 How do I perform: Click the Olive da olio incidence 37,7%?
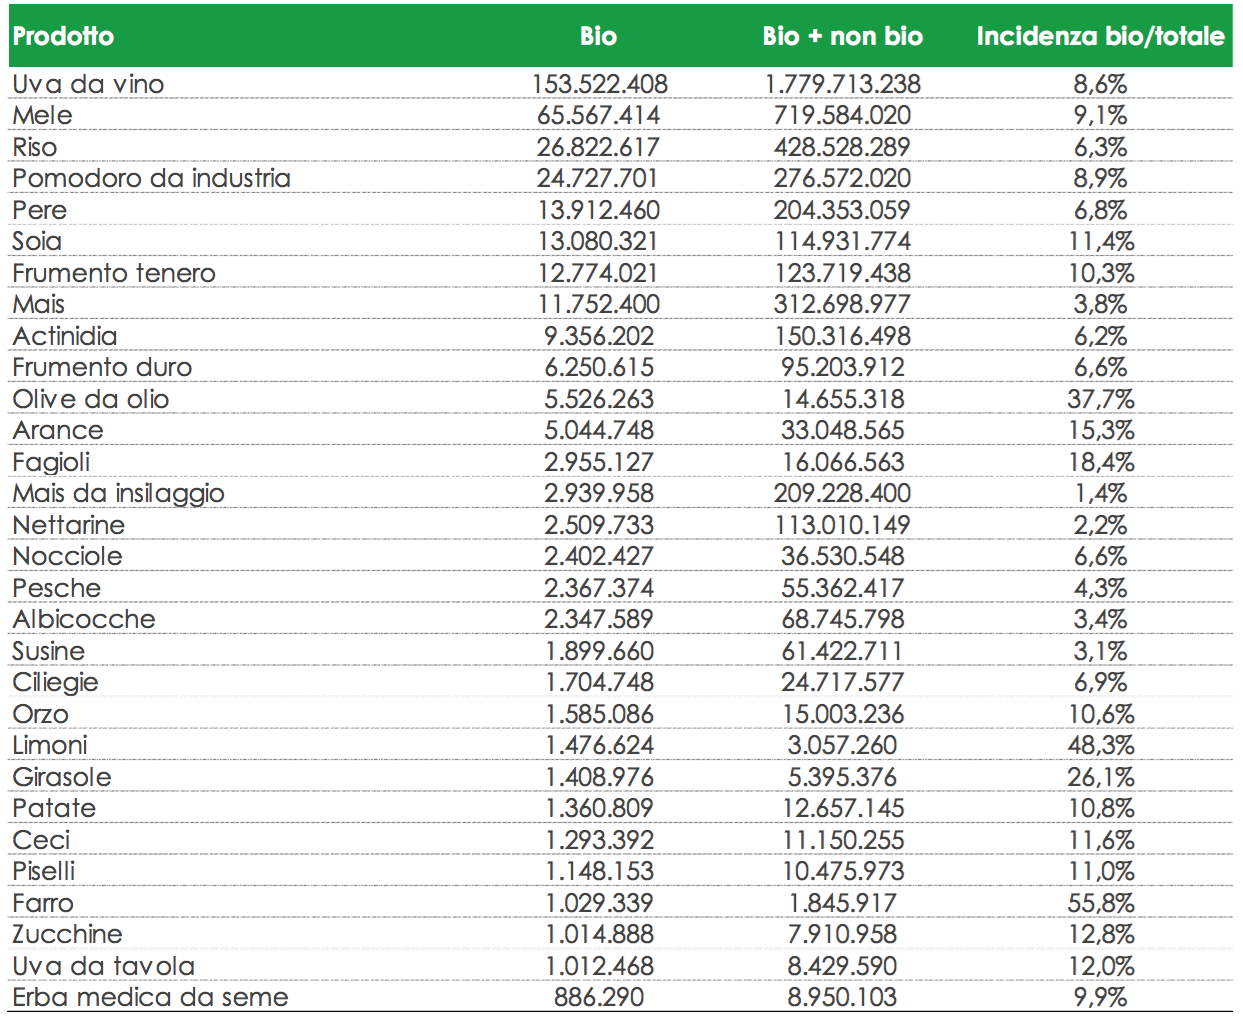(1100, 399)
